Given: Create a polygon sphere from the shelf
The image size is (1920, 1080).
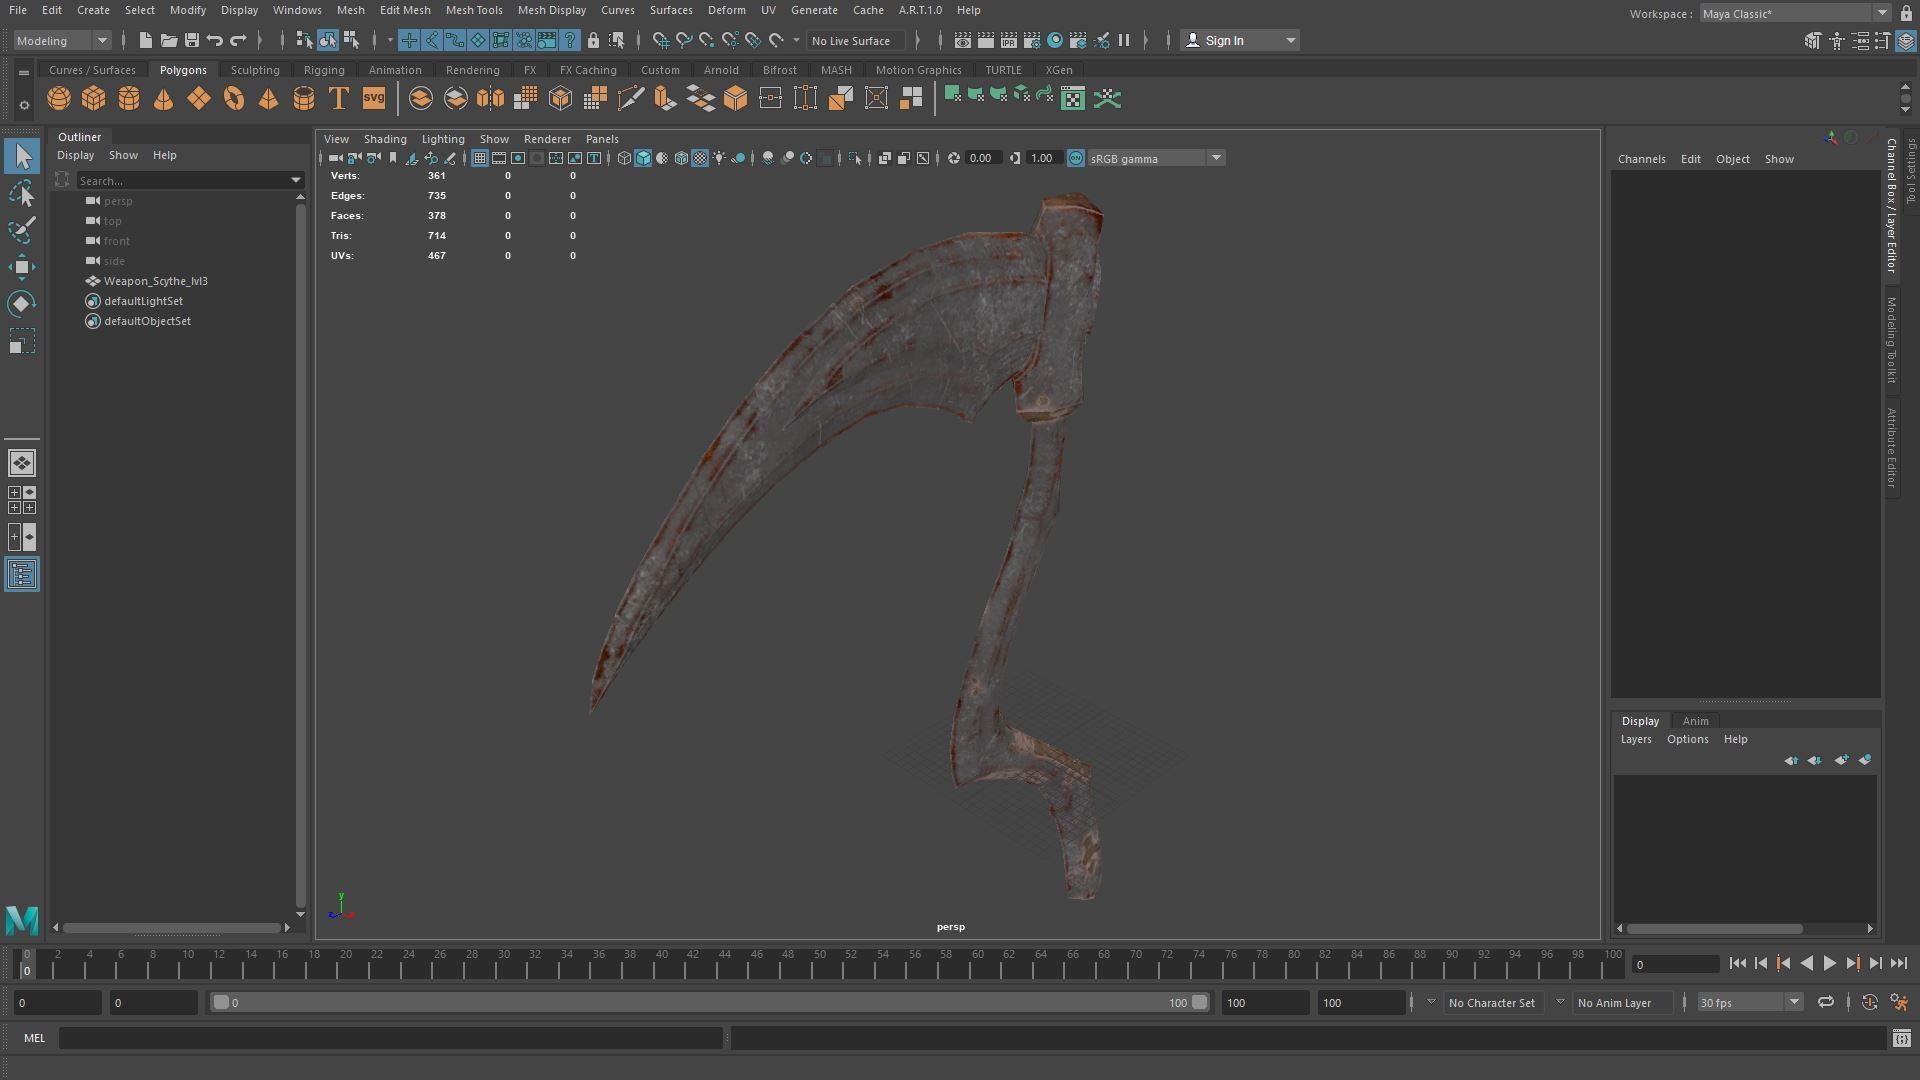Looking at the screenshot, I should (x=59, y=98).
